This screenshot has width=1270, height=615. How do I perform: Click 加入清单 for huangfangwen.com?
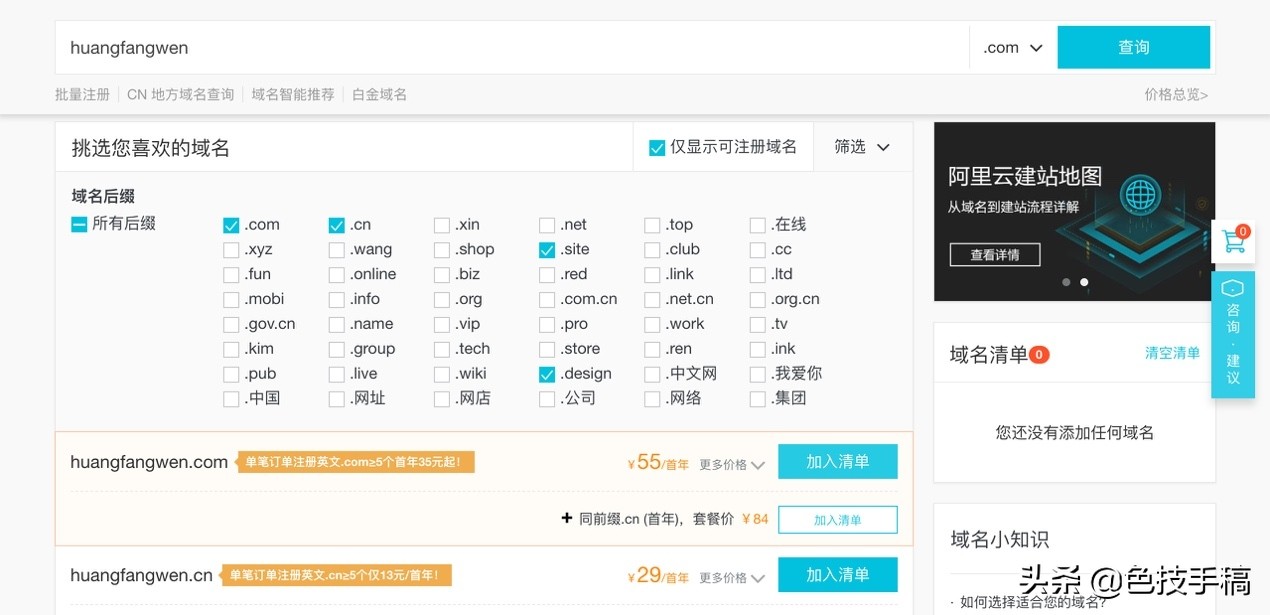[837, 462]
